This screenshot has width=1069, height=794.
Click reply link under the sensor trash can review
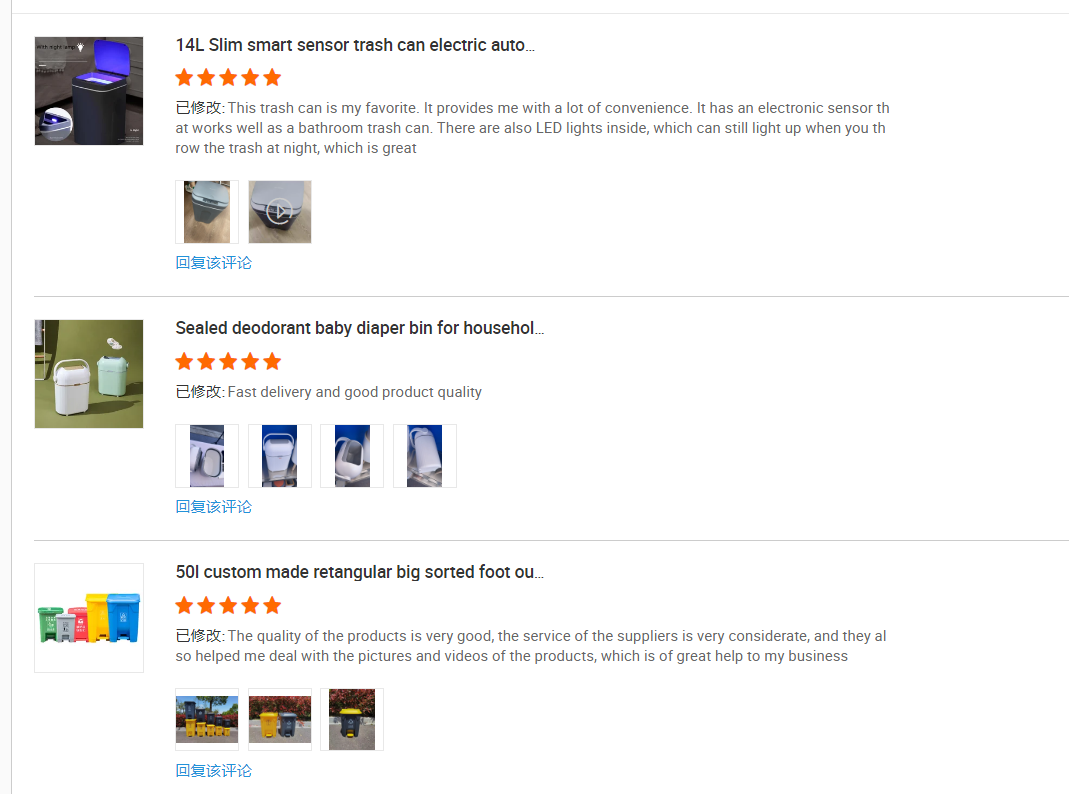(x=213, y=262)
